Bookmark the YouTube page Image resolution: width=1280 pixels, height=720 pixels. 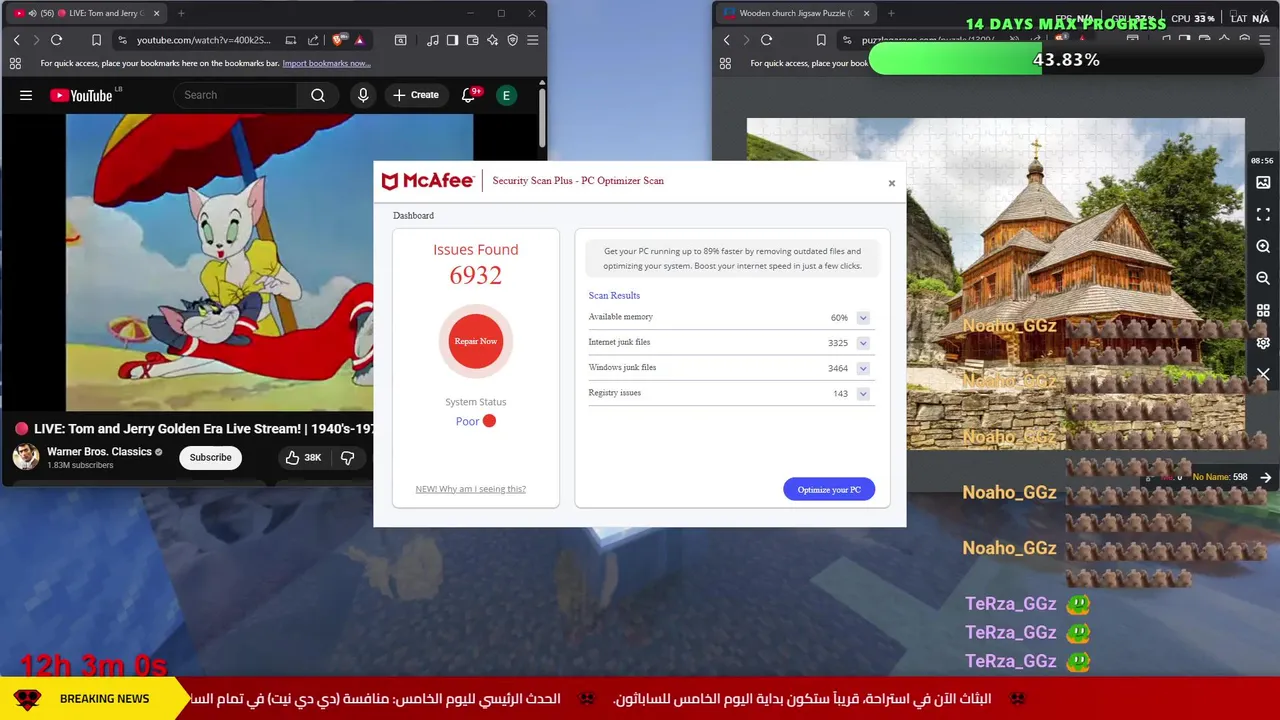[x=96, y=40]
